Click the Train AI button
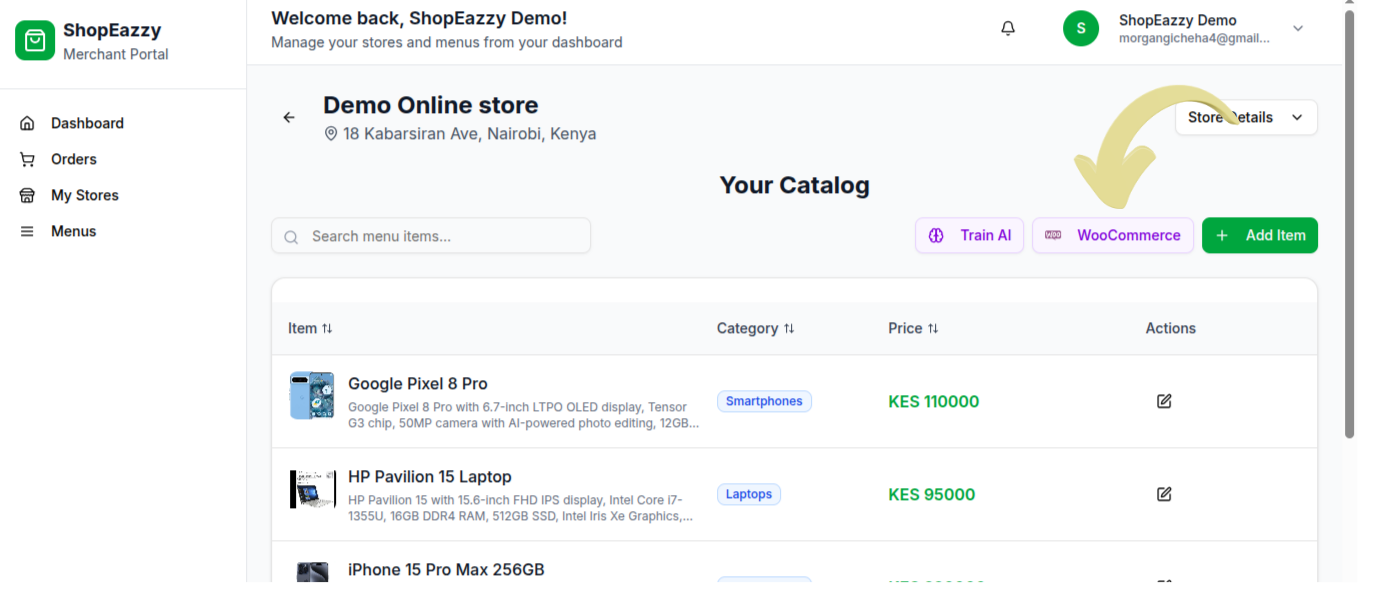The height and width of the screenshot is (592, 1386). coord(969,236)
